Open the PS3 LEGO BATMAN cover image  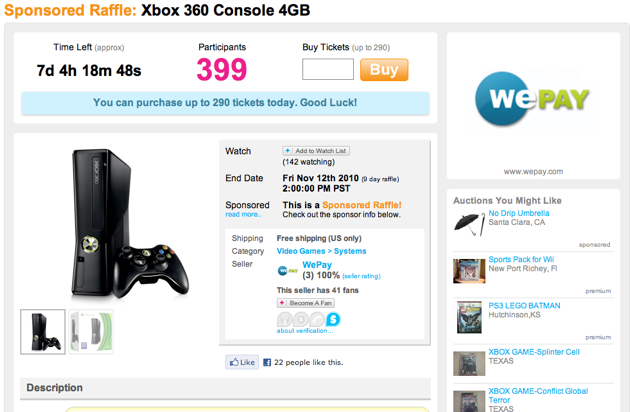[469, 318]
